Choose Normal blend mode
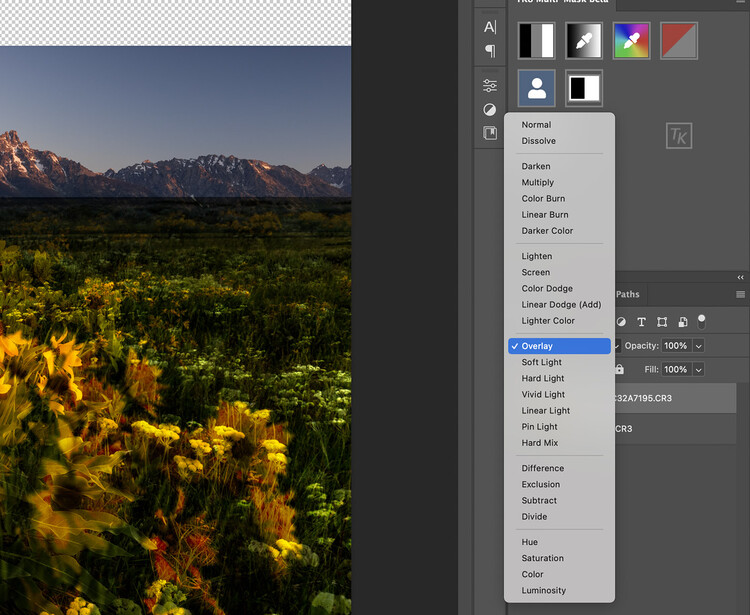Image resolution: width=750 pixels, height=615 pixels. tap(536, 124)
